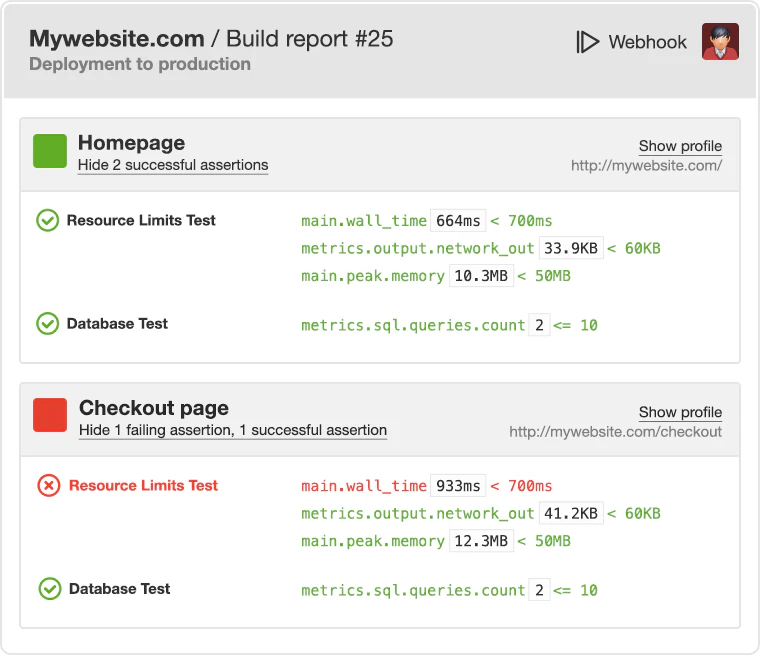
Task: Click the Webhook label in header
Action: click(x=648, y=42)
